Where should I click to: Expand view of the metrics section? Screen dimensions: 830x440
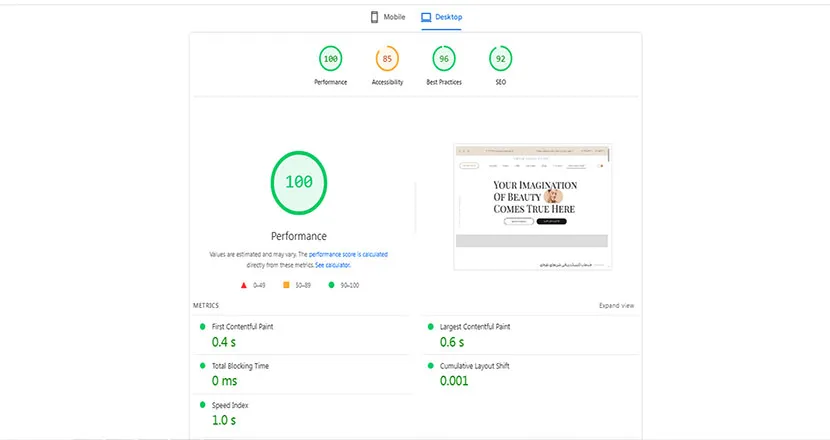pos(616,305)
